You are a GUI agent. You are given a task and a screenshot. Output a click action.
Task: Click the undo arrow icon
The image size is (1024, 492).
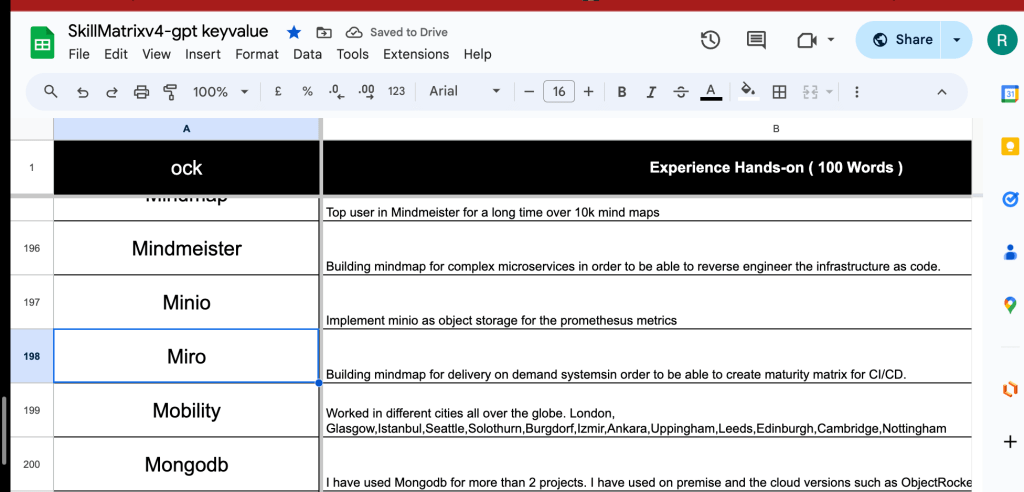coord(82,92)
